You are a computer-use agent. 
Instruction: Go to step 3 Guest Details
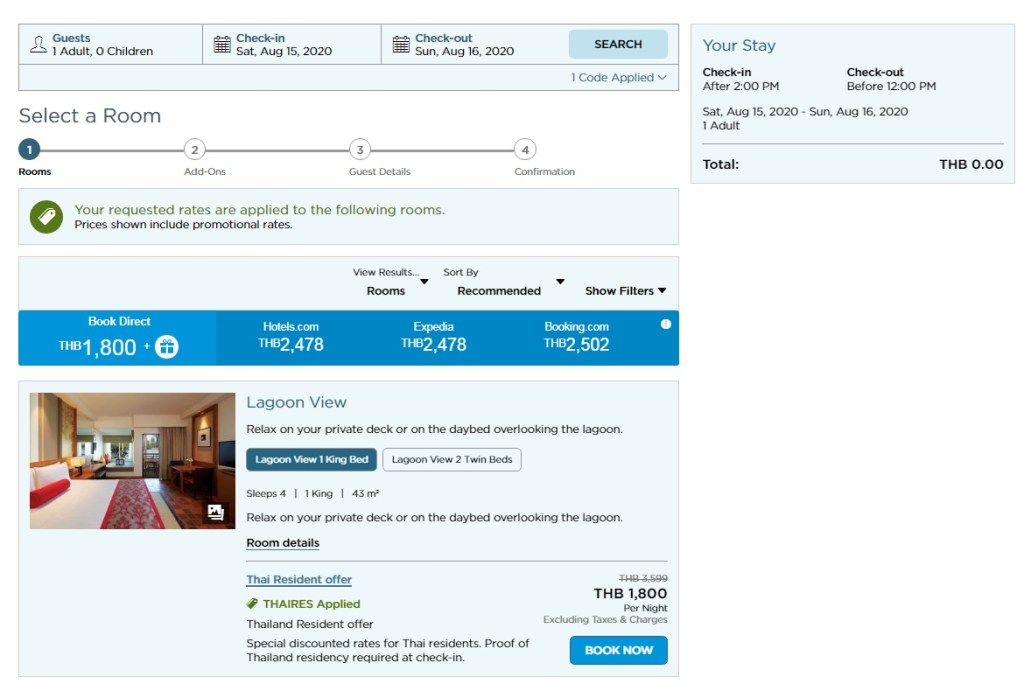pyautogui.click(x=360, y=150)
